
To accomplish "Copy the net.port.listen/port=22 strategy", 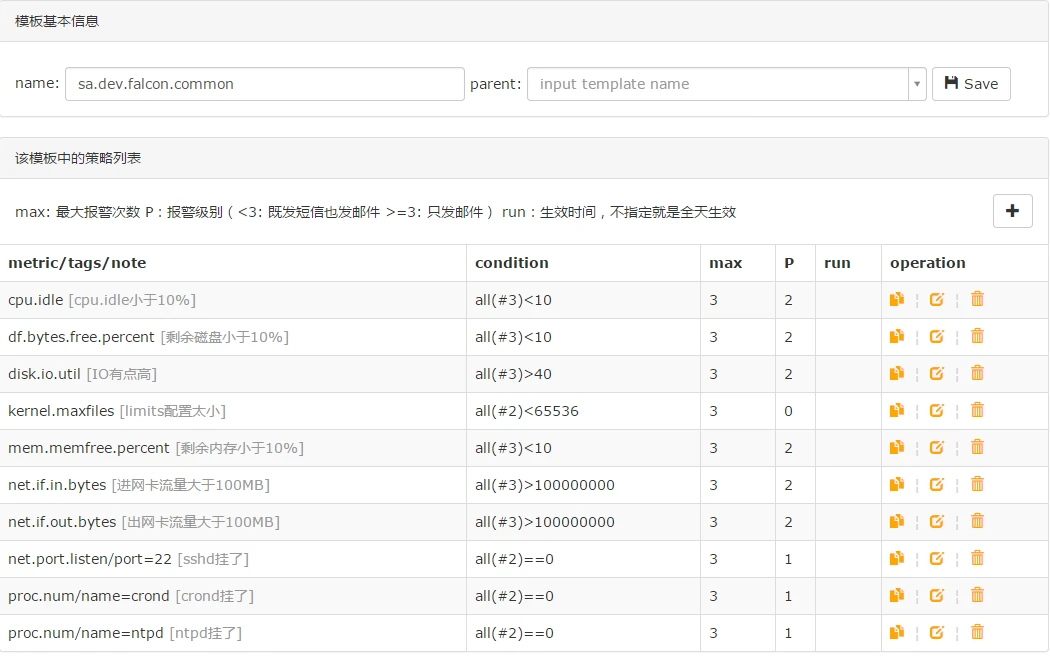I will 897,558.
